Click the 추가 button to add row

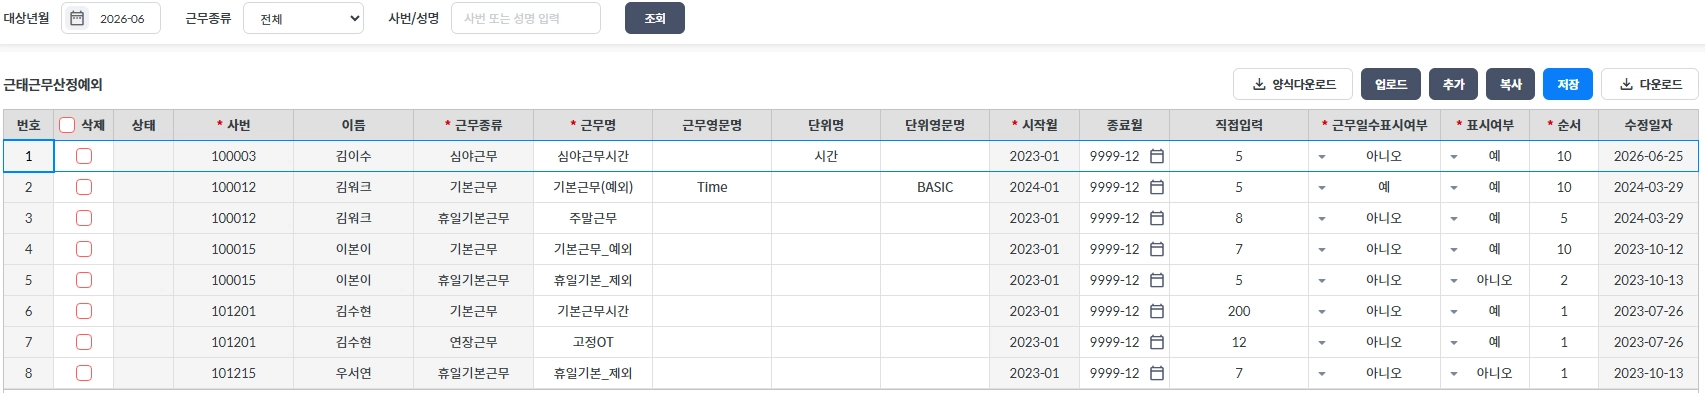(1454, 84)
